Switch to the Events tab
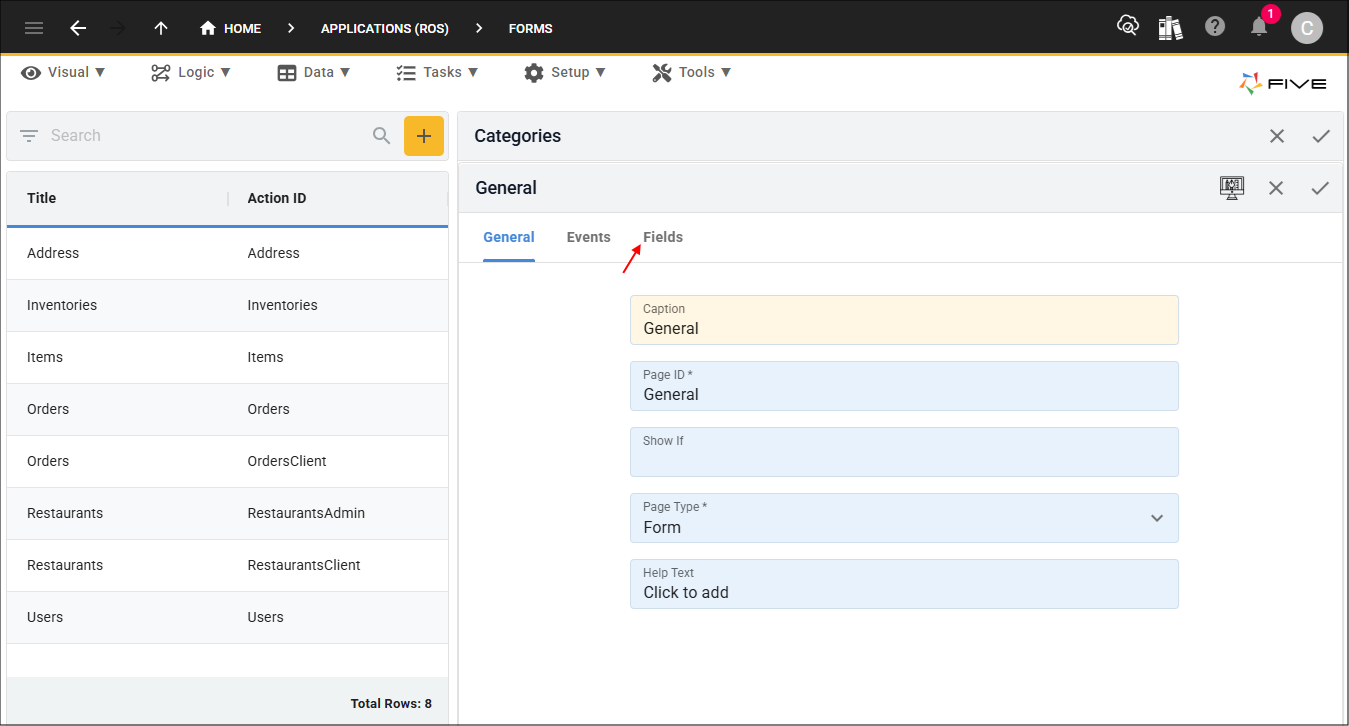The image size is (1349, 726). coord(589,237)
